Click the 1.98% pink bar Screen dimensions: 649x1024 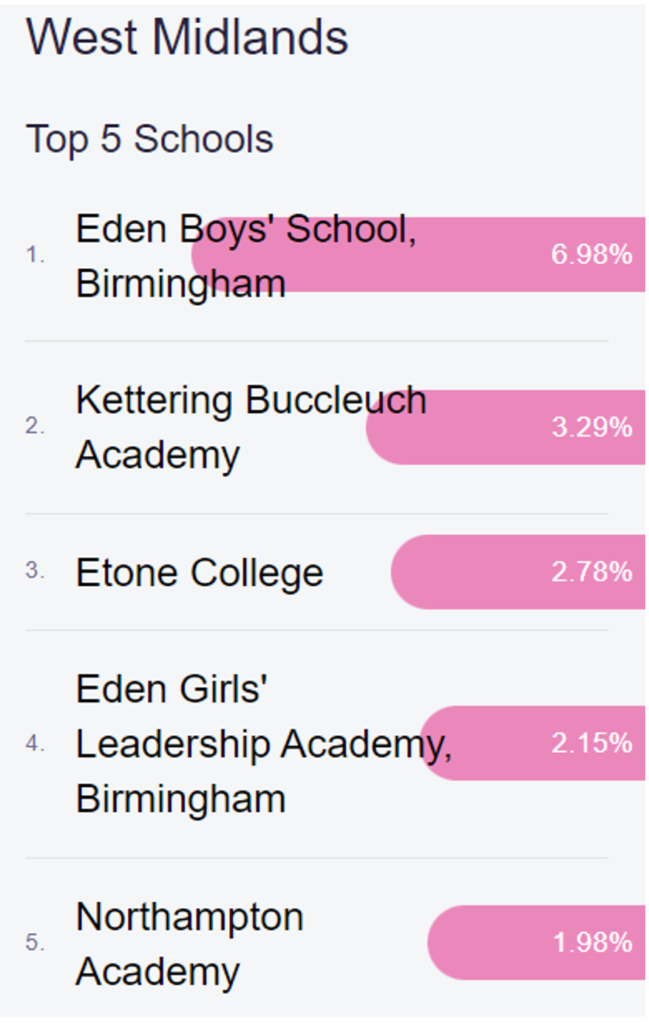pyautogui.click(x=536, y=942)
